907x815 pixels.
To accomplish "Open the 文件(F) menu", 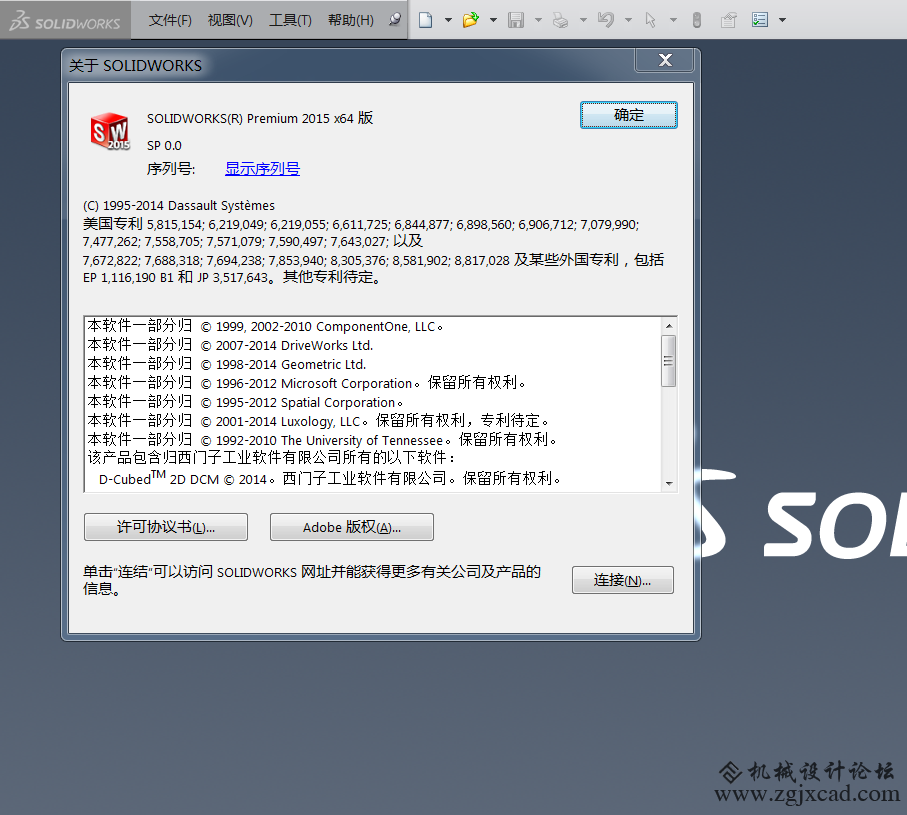I will 170,20.
